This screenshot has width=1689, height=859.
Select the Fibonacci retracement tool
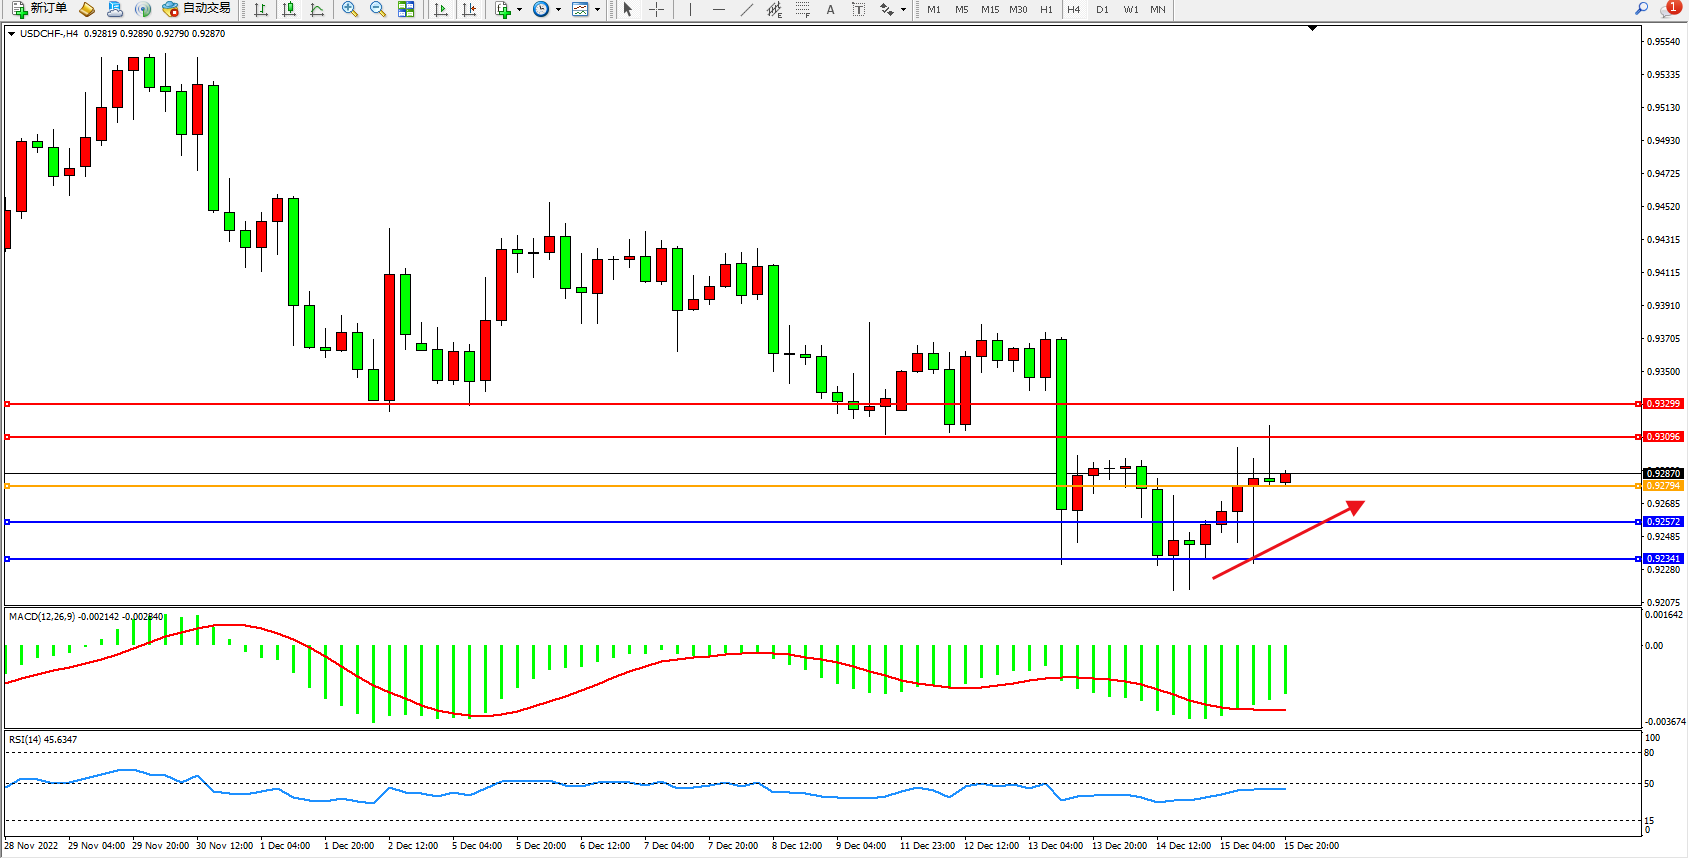click(802, 9)
